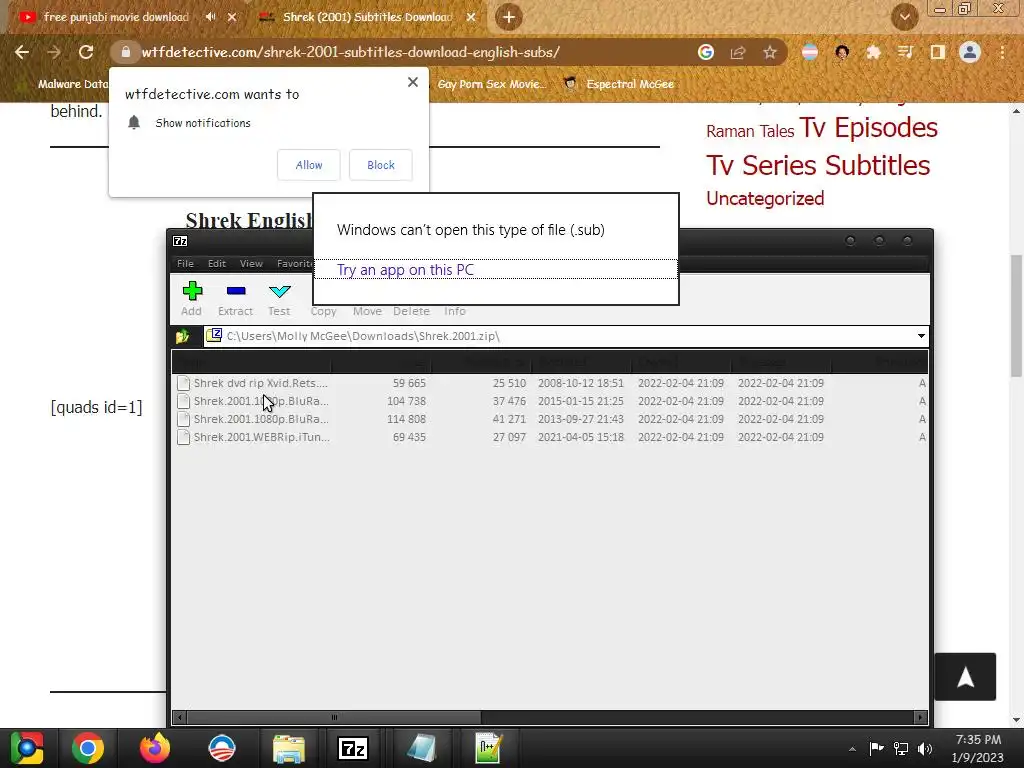Open the View menu in 7-Zip
The width and height of the screenshot is (1024, 768).
pyautogui.click(x=251, y=263)
